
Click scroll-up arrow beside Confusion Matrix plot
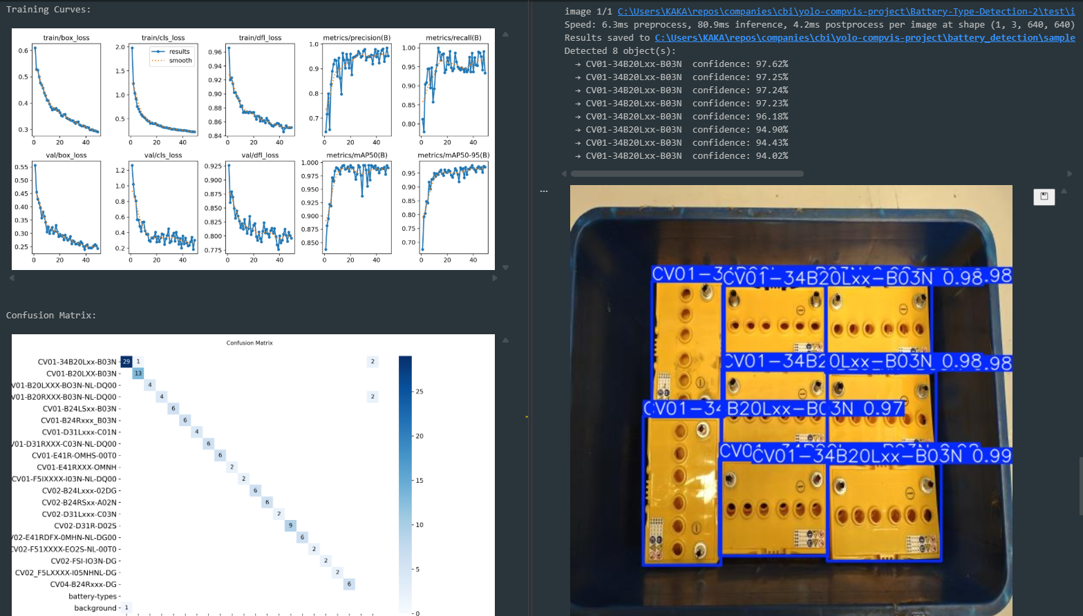point(505,340)
